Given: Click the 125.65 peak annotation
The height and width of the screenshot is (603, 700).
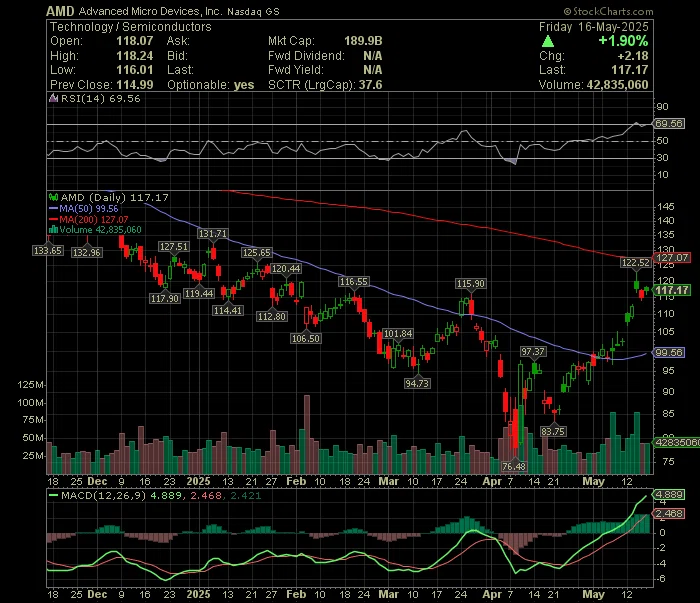Looking at the screenshot, I should tap(257, 253).
